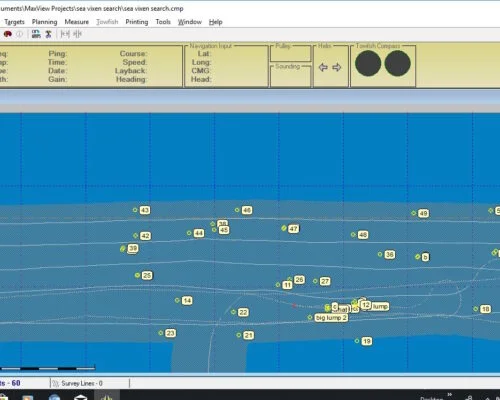Click the red point on the survey track
This screenshot has width=500, height=400.
pos(294,306)
